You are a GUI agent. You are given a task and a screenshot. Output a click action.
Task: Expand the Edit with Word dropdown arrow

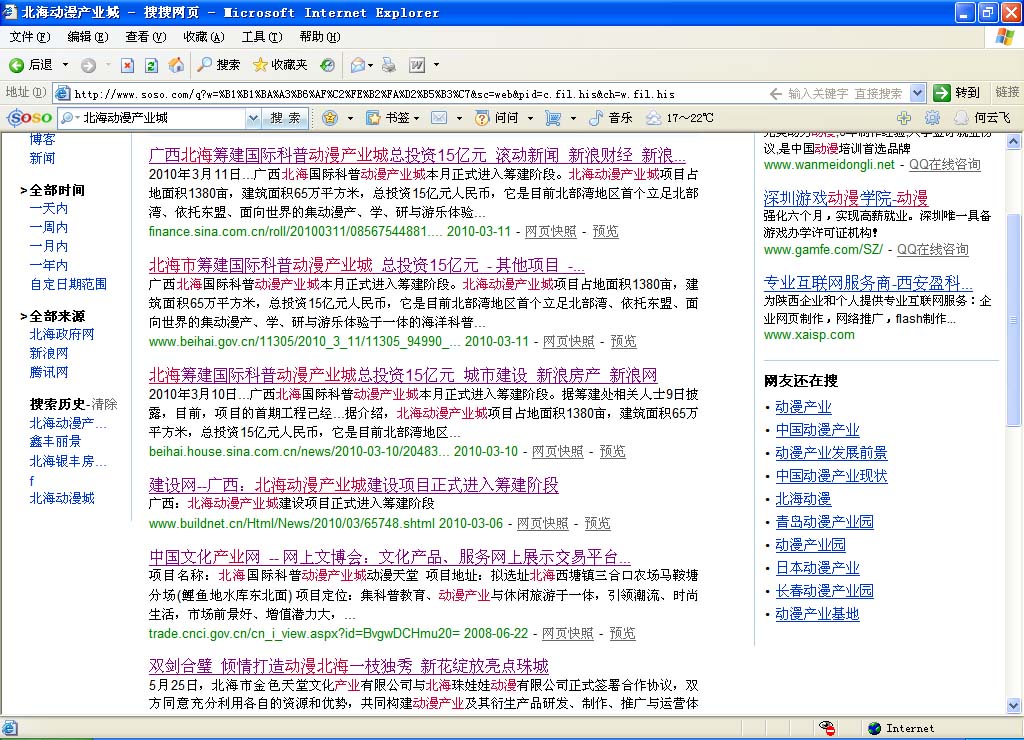point(436,65)
